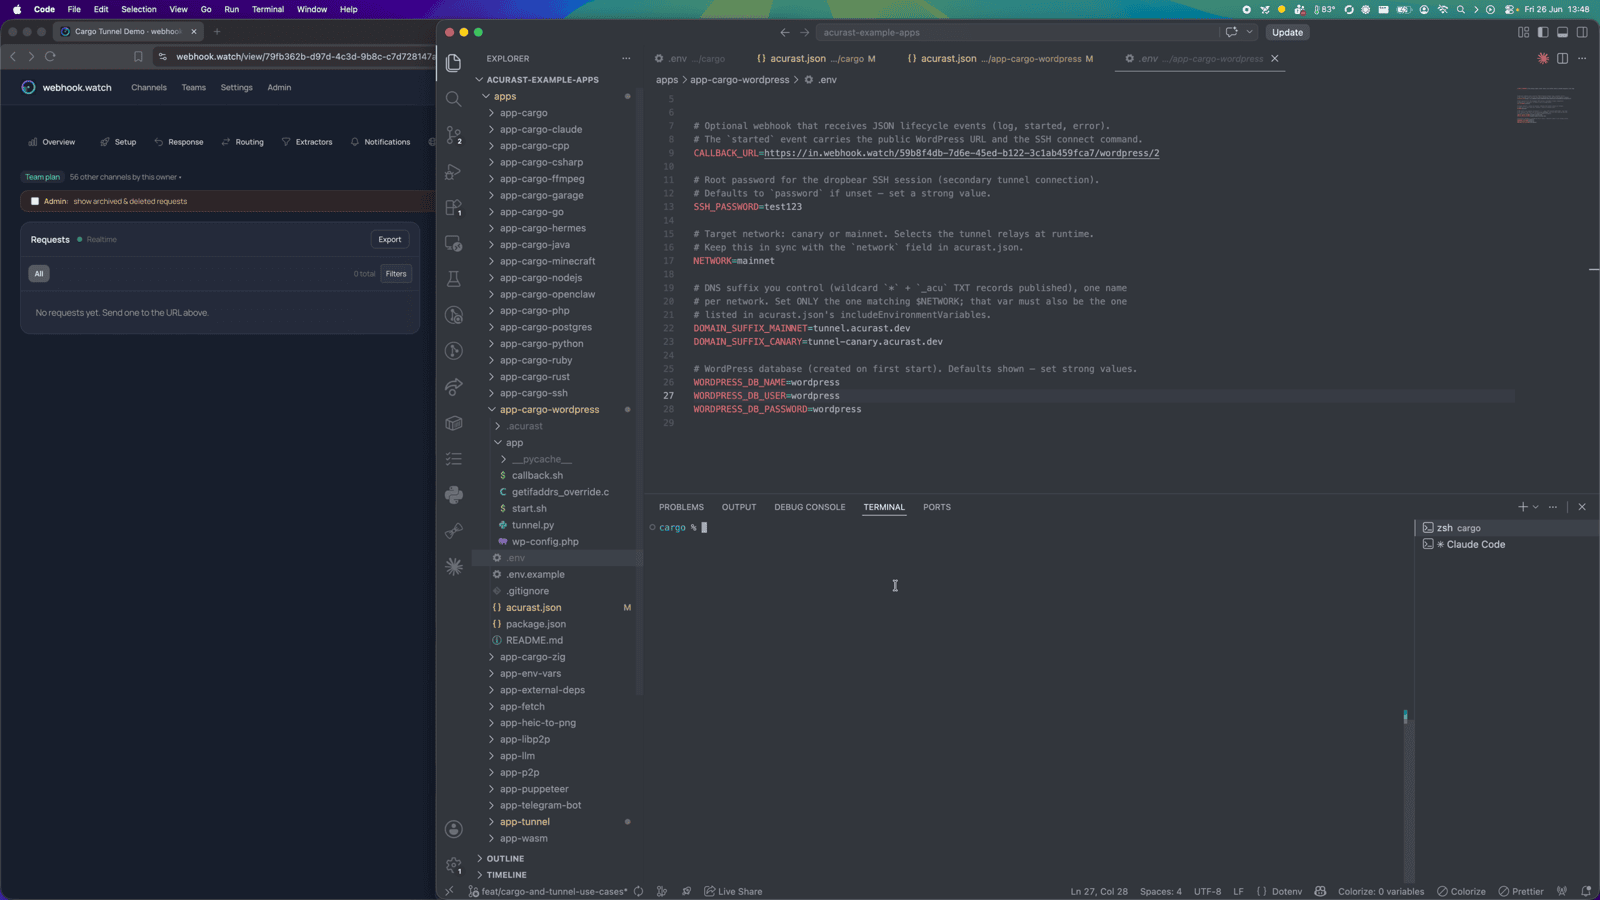Open the Accounts icon in activity bar
The height and width of the screenshot is (900, 1600).
click(x=454, y=829)
